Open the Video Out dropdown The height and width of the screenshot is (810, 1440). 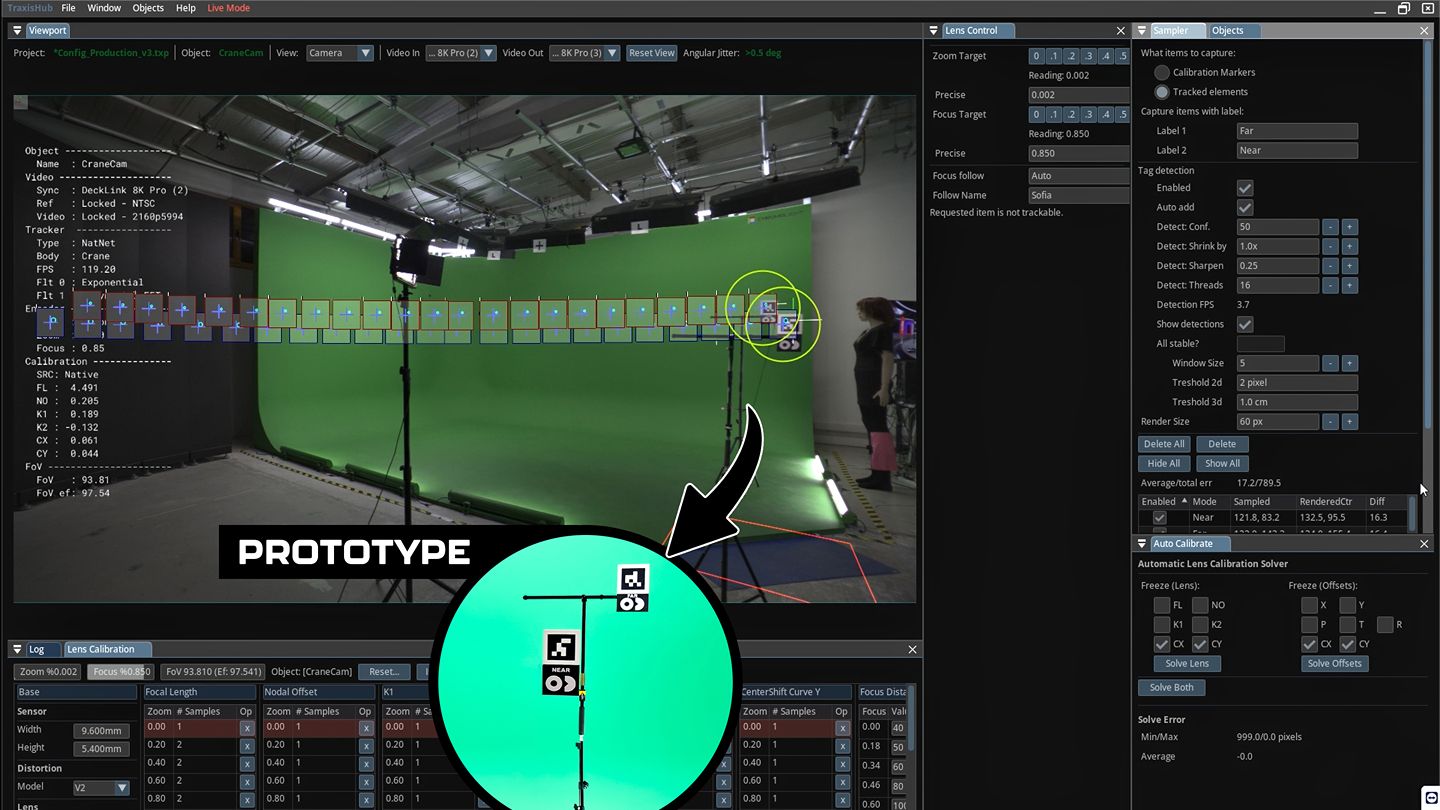tap(585, 53)
